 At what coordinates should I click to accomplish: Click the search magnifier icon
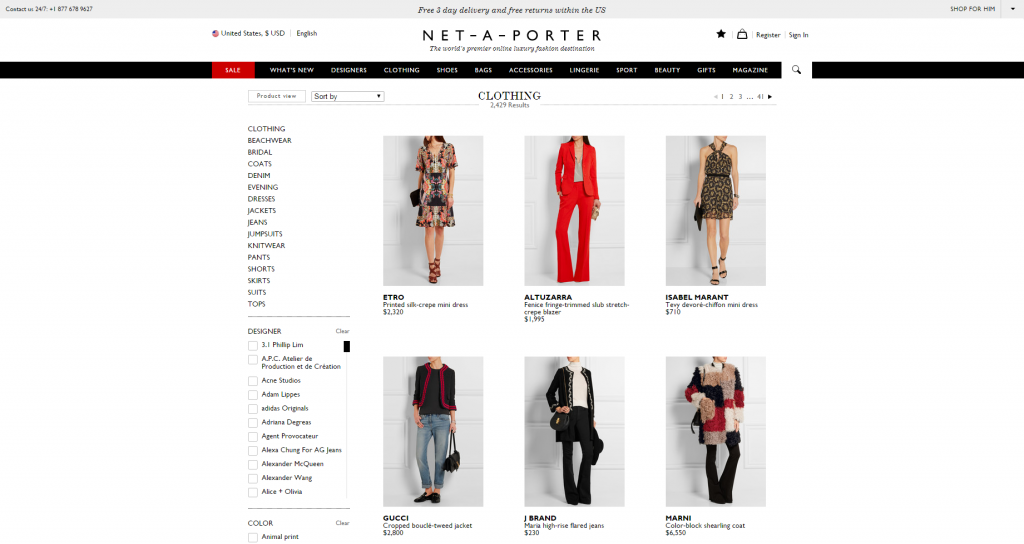pyautogui.click(x=796, y=70)
